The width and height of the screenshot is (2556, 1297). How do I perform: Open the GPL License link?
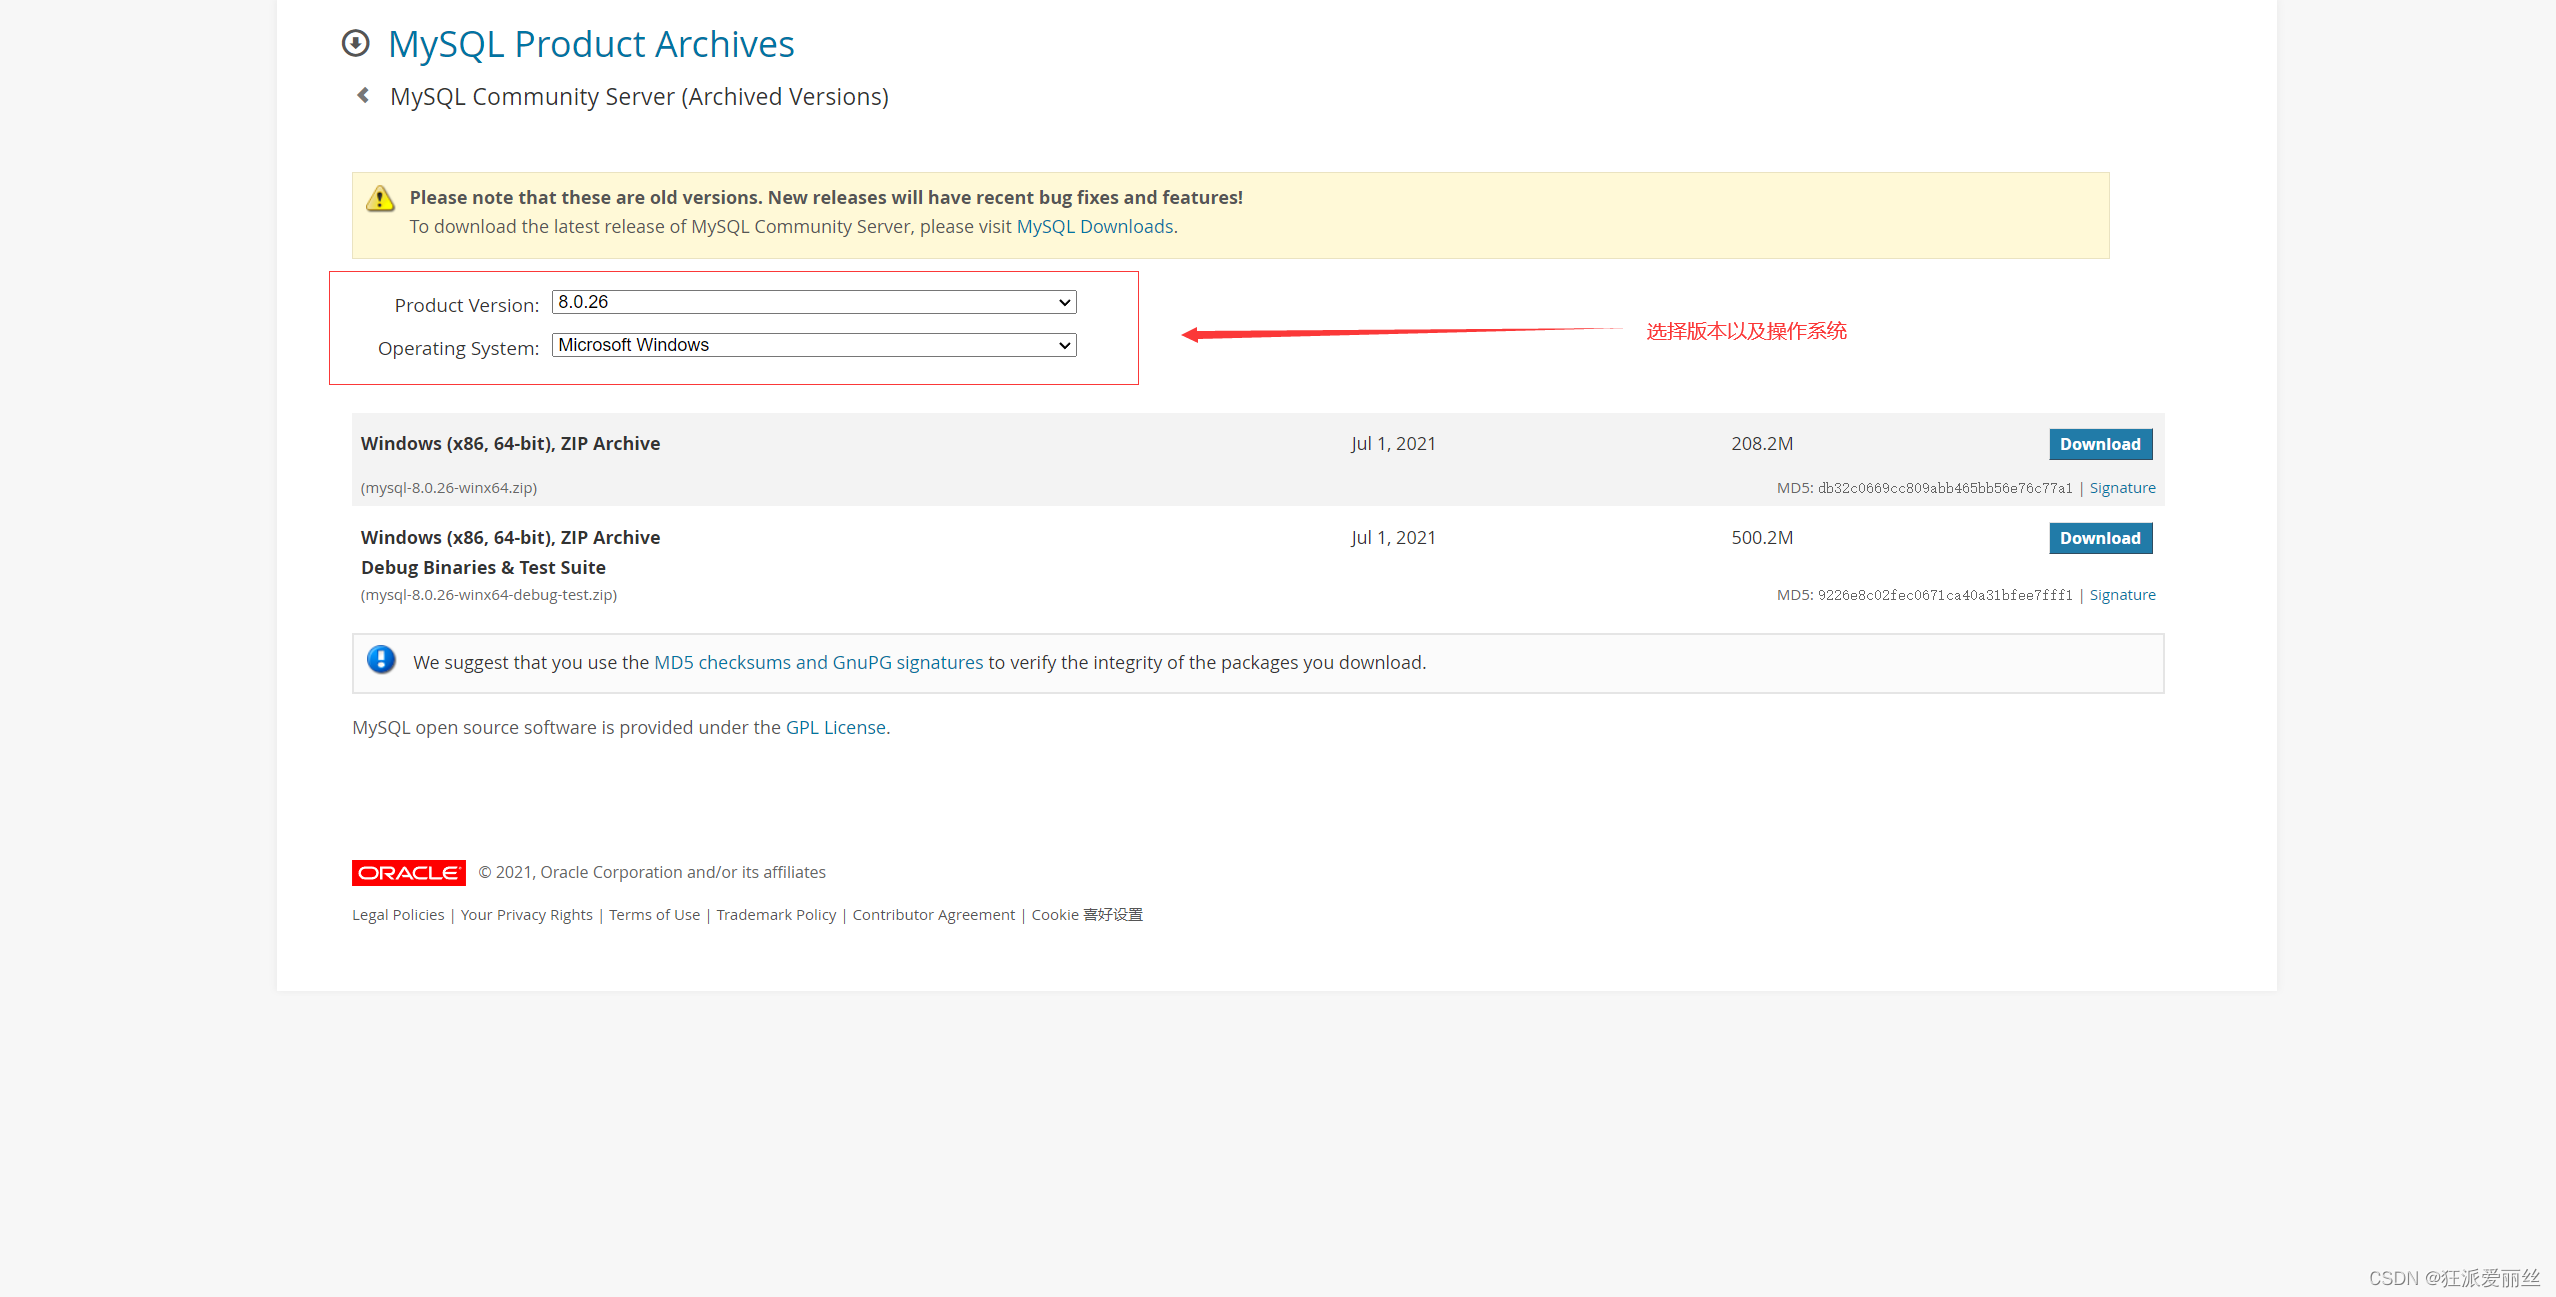click(835, 728)
